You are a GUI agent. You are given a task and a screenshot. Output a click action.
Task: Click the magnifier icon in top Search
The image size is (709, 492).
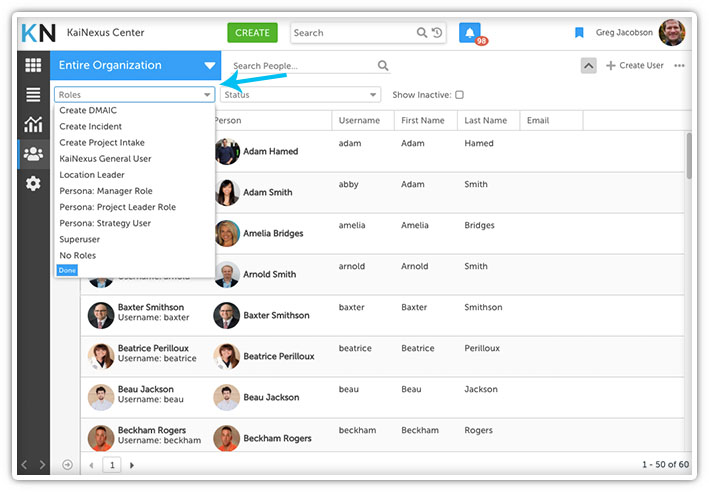click(421, 33)
